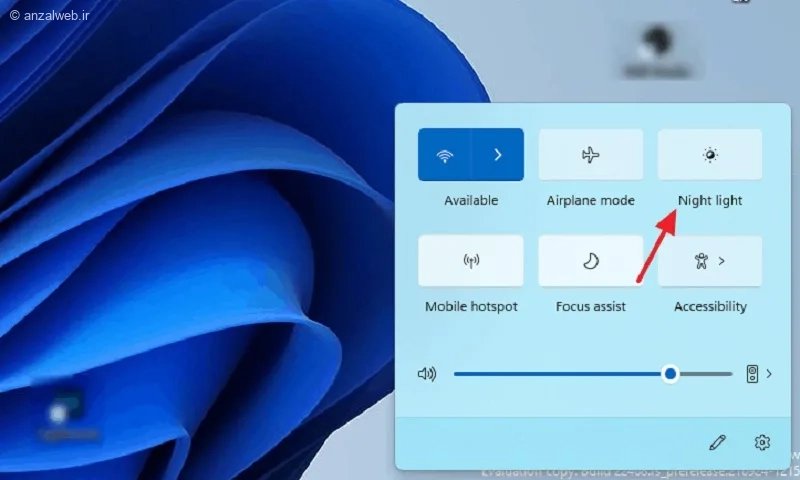800x480 pixels.
Task: Click the "Mobile hotspot" label
Action: [x=471, y=306]
